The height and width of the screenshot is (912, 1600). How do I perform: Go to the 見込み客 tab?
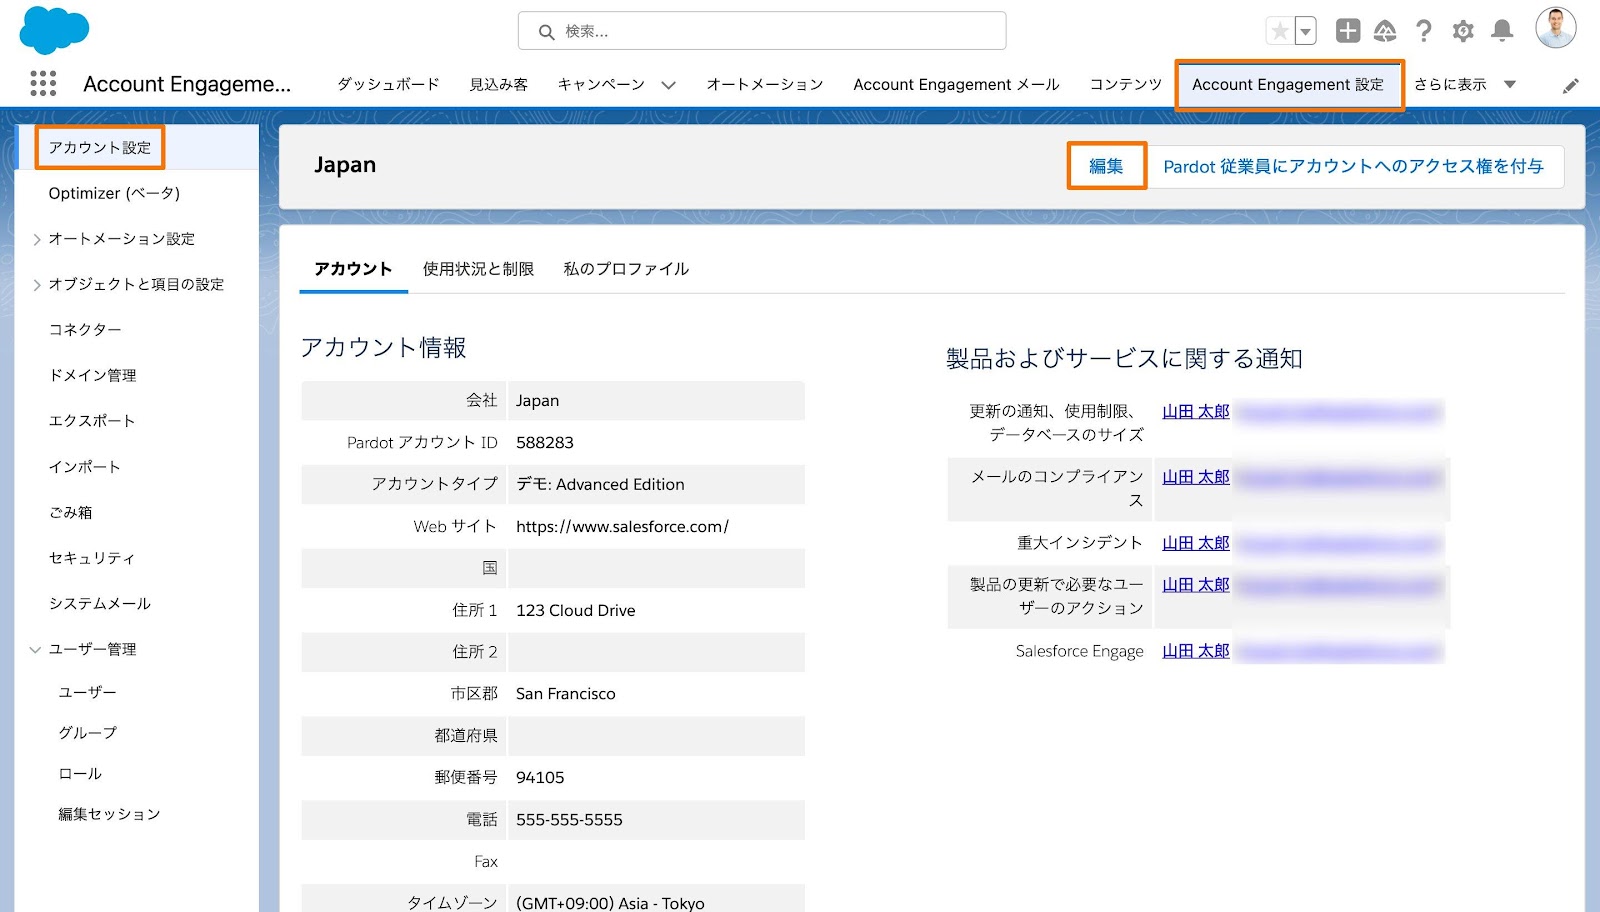click(499, 85)
